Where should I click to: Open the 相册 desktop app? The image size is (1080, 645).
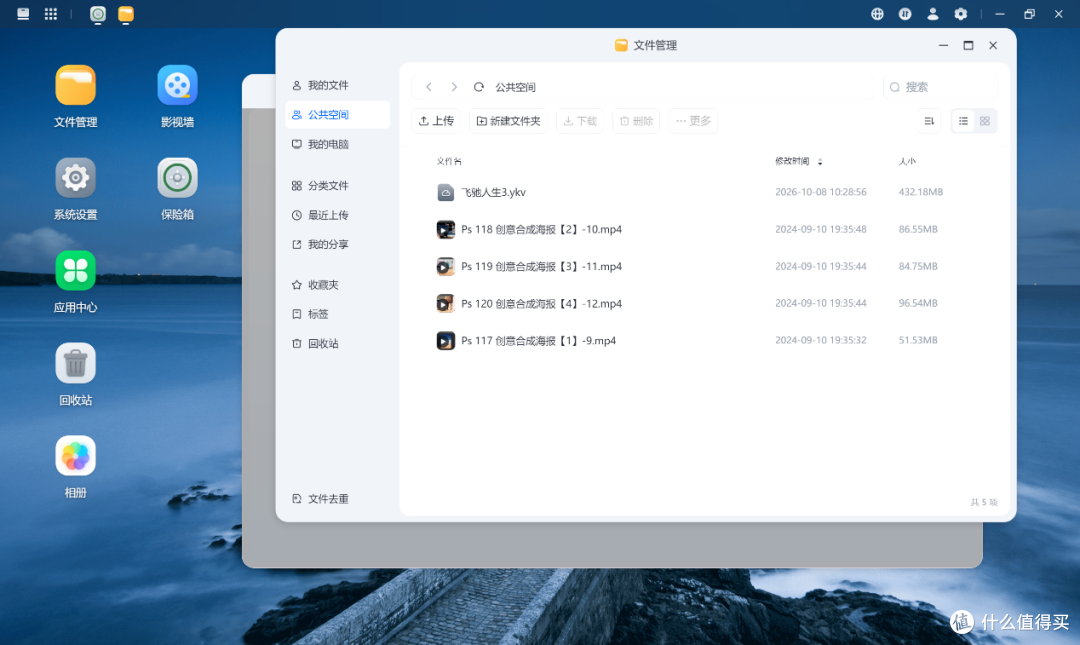pyautogui.click(x=75, y=455)
